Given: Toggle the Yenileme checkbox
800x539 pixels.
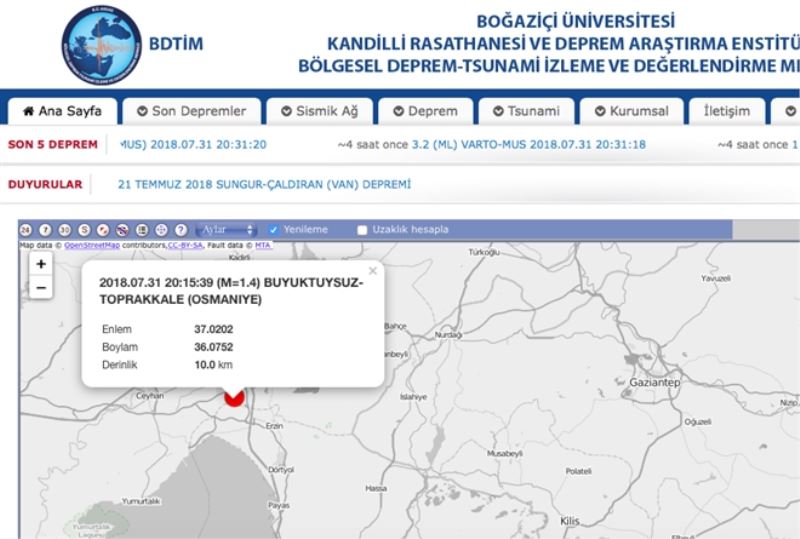Looking at the screenshot, I should (273, 230).
